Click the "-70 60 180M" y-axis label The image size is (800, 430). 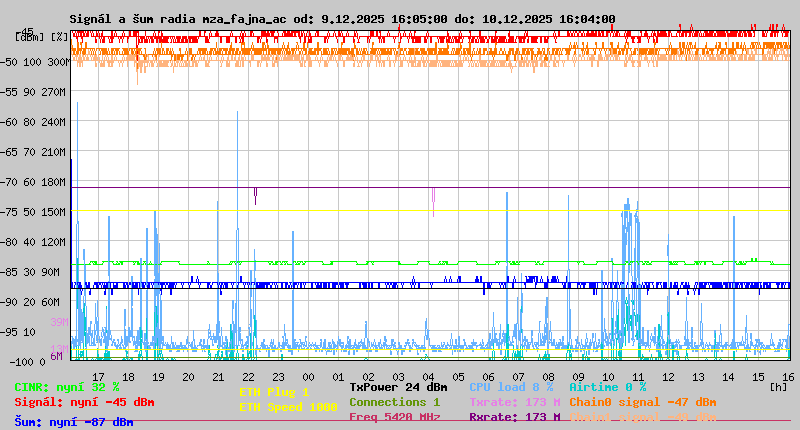tap(33, 182)
